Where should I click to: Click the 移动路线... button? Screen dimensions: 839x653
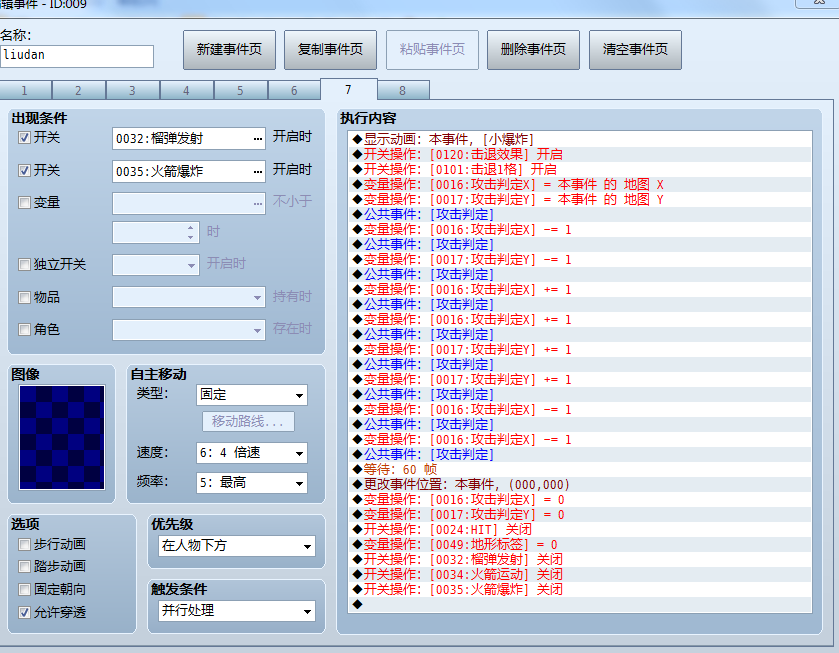[x=248, y=421]
